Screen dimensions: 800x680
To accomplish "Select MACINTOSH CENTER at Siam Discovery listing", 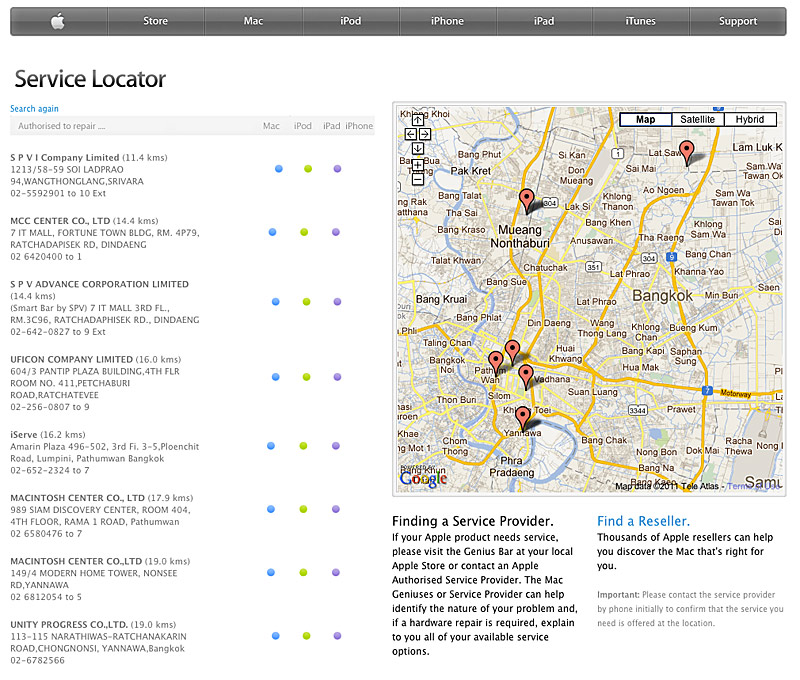I will pos(102,516).
